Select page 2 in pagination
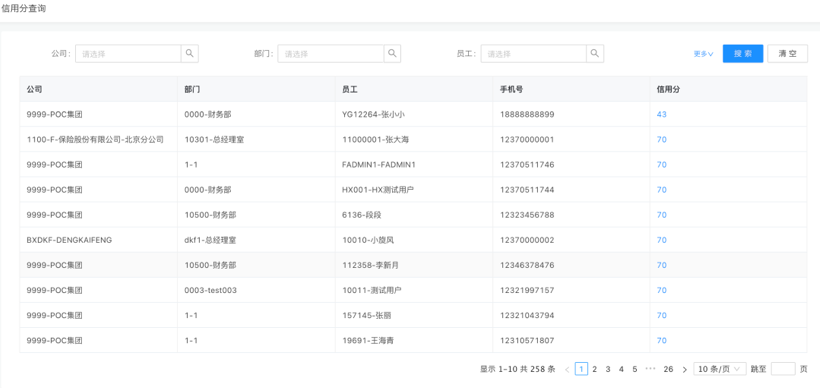This screenshot has height=388, width=820. 595,369
